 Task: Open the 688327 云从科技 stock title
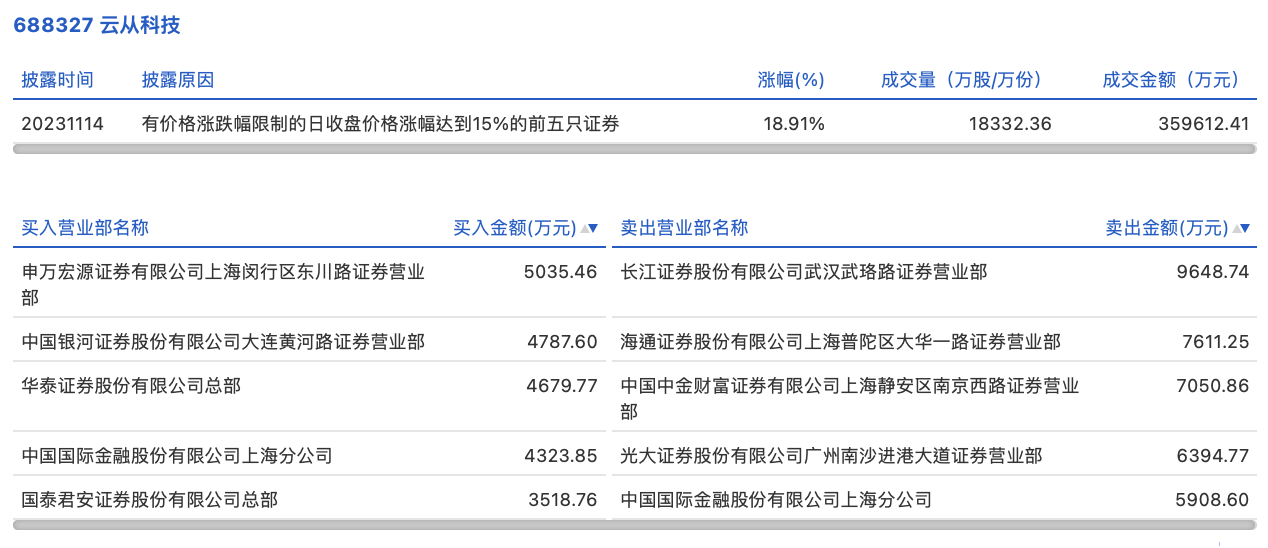(x=96, y=25)
